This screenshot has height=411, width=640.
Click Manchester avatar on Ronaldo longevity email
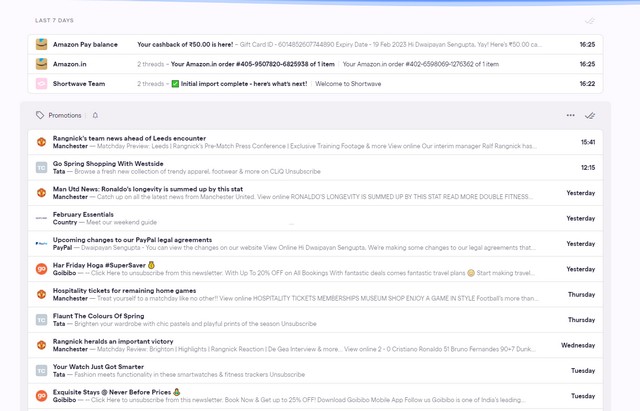[41, 193]
